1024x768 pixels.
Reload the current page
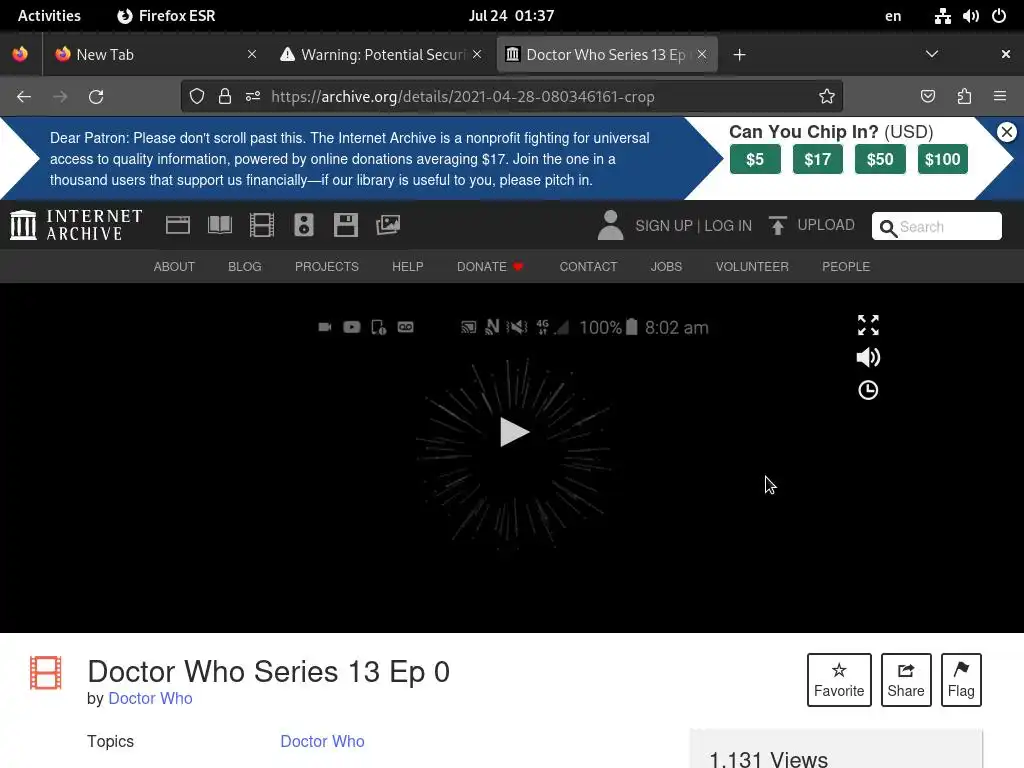(96, 97)
